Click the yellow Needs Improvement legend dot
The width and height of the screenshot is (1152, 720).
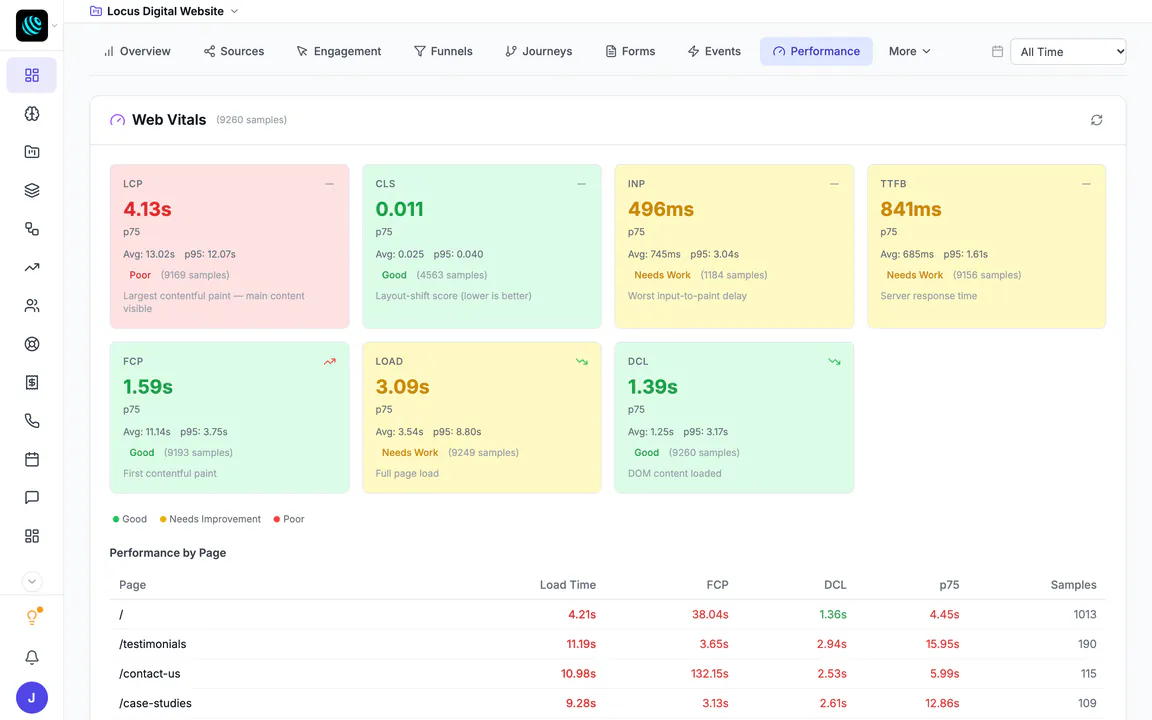163,519
